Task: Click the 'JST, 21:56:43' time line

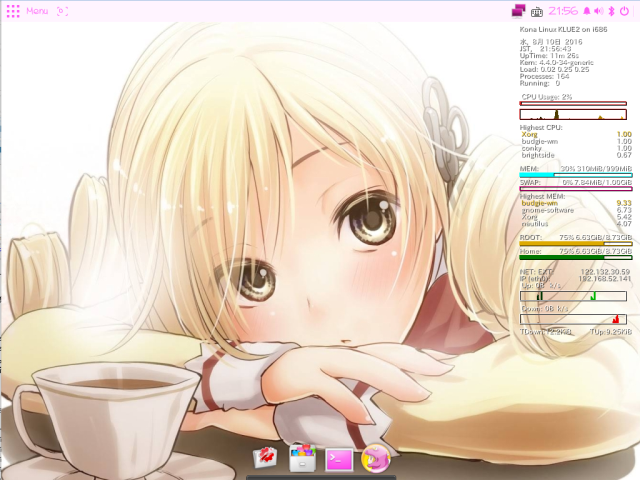Action: (x=545, y=49)
